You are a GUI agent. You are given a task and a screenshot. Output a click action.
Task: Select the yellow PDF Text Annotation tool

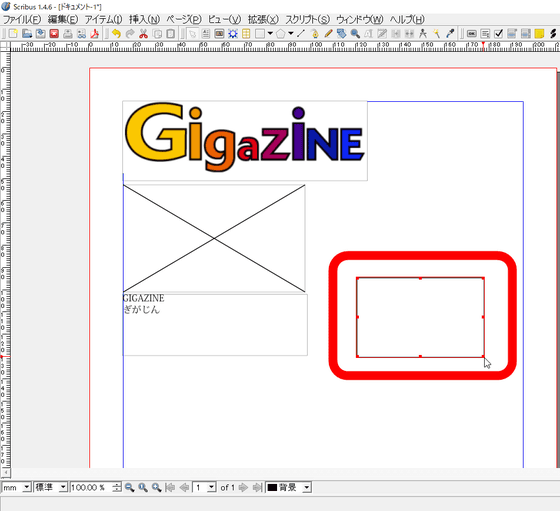(x=539, y=34)
